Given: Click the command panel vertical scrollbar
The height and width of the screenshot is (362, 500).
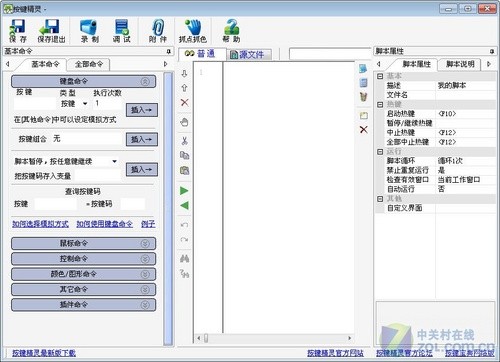Looking at the screenshot, I should 168,209.
